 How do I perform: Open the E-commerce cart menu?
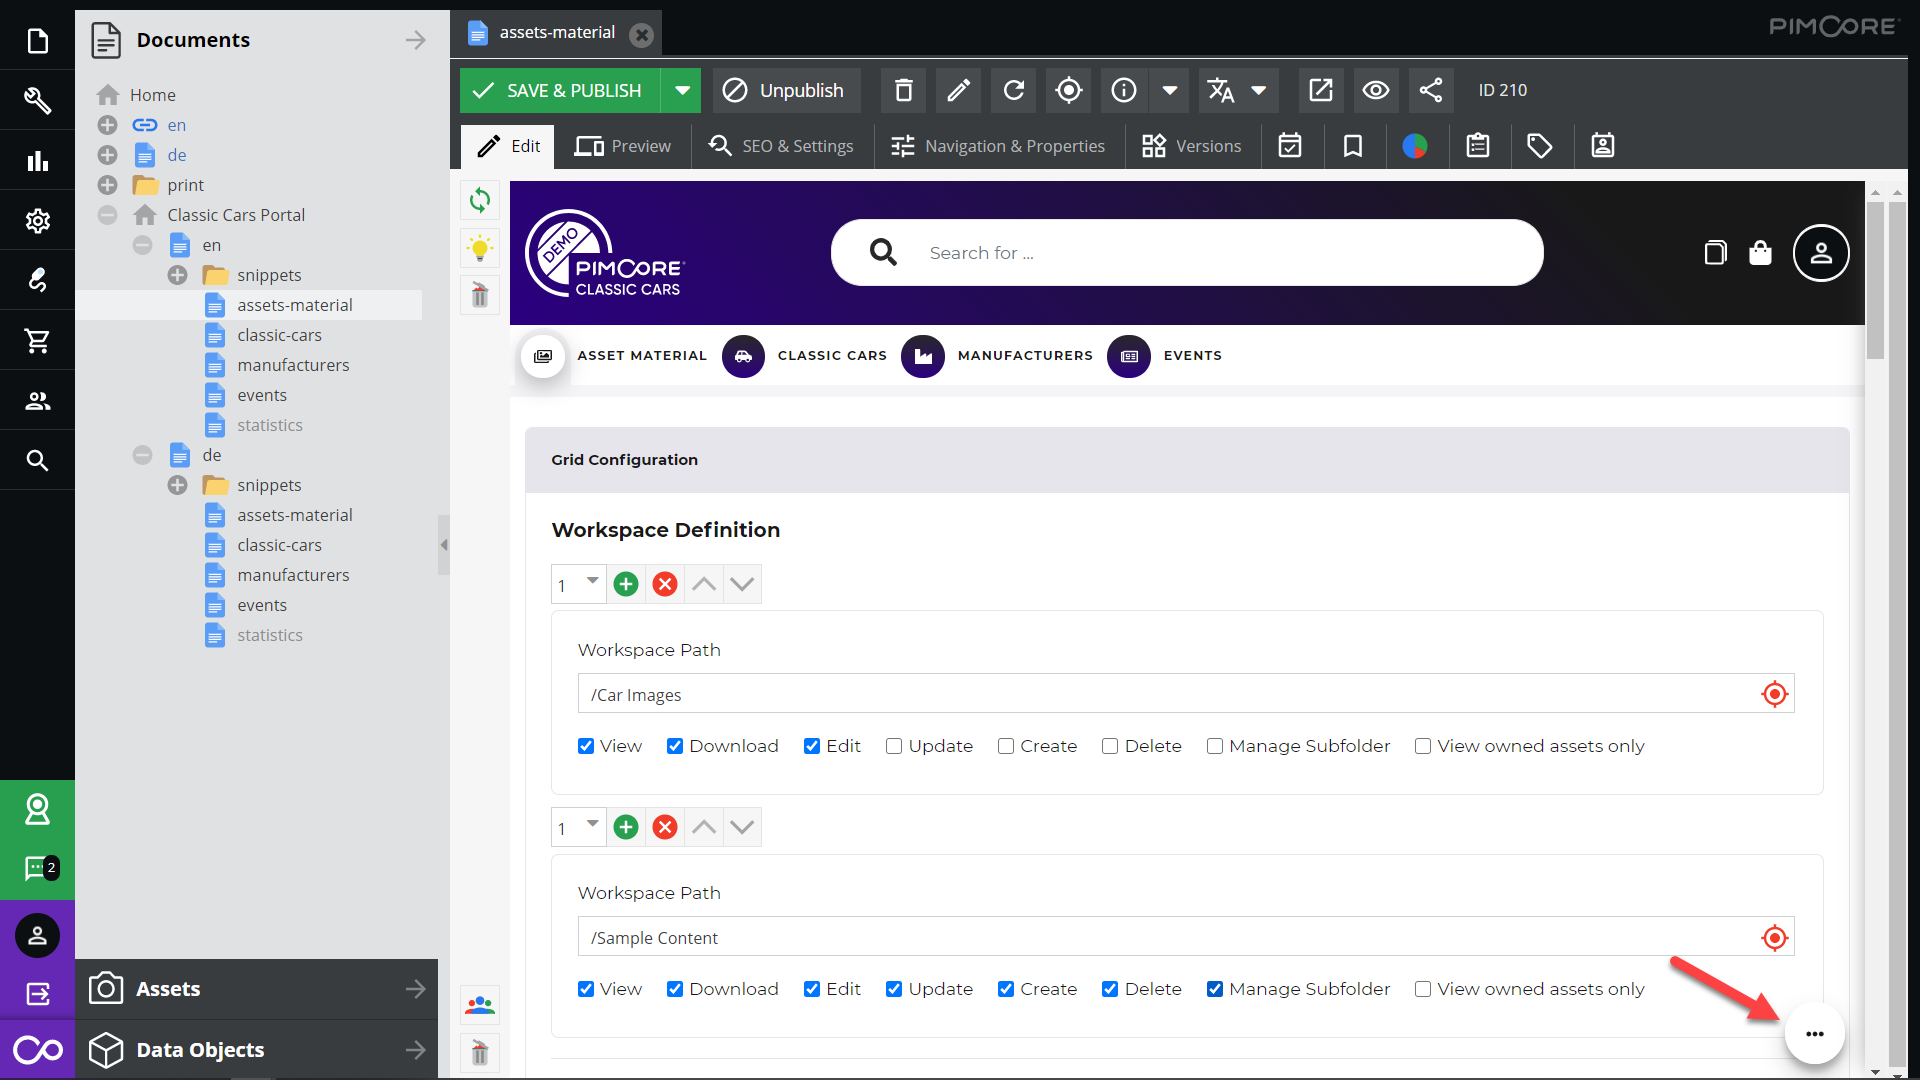37,340
